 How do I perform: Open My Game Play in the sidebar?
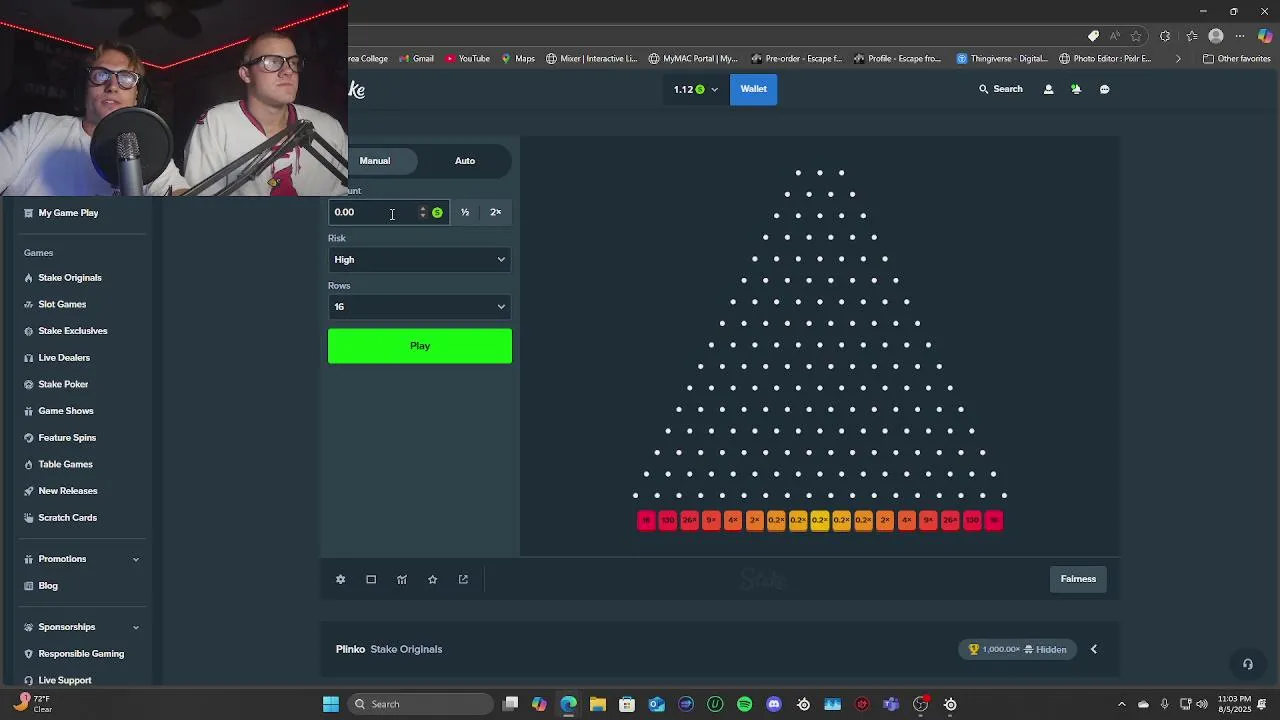pos(68,213)
